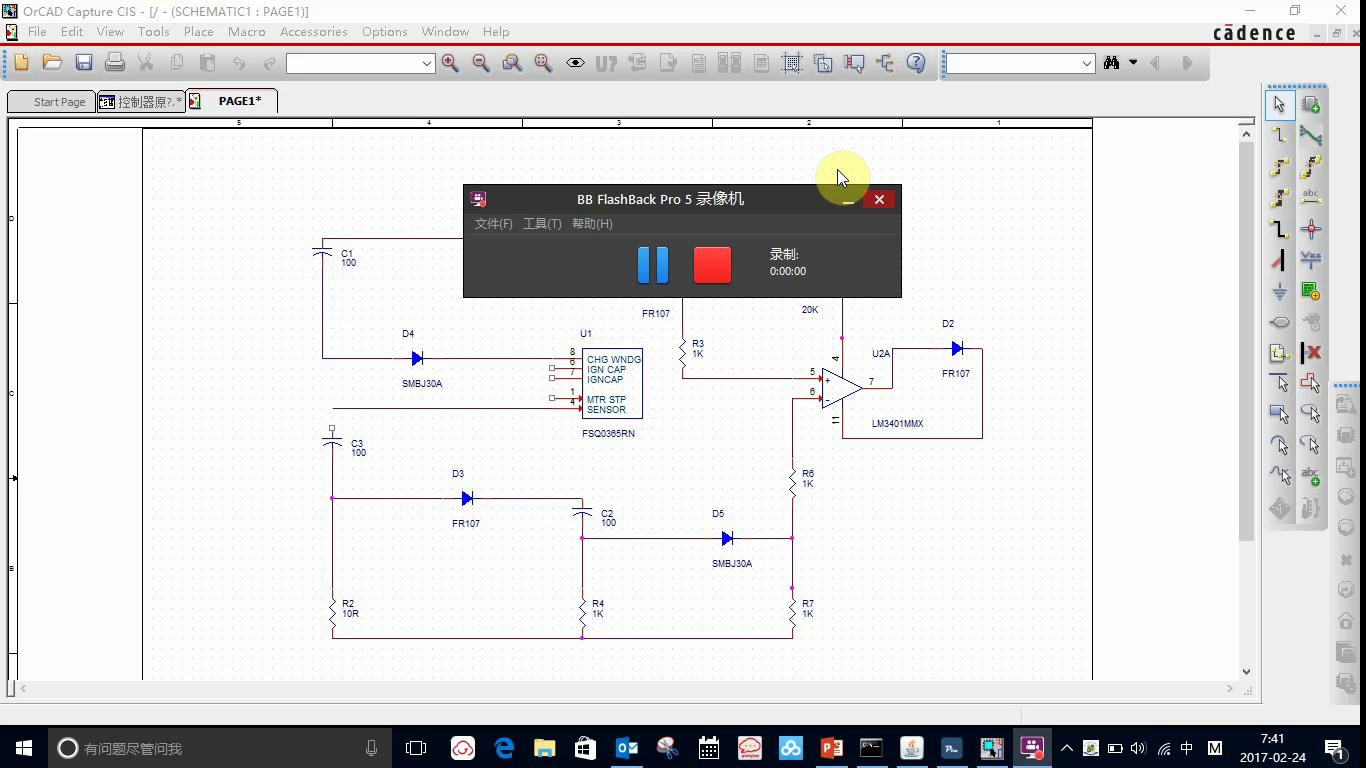Open the project manager hierarchy icon
Screen dimensions: 1366x768
coord(885,63)
